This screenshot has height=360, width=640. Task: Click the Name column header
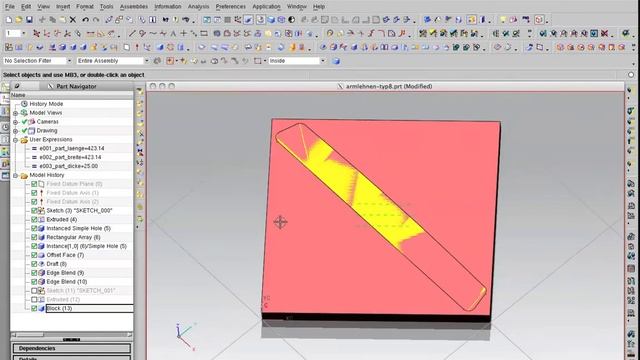tap(72, 95)
